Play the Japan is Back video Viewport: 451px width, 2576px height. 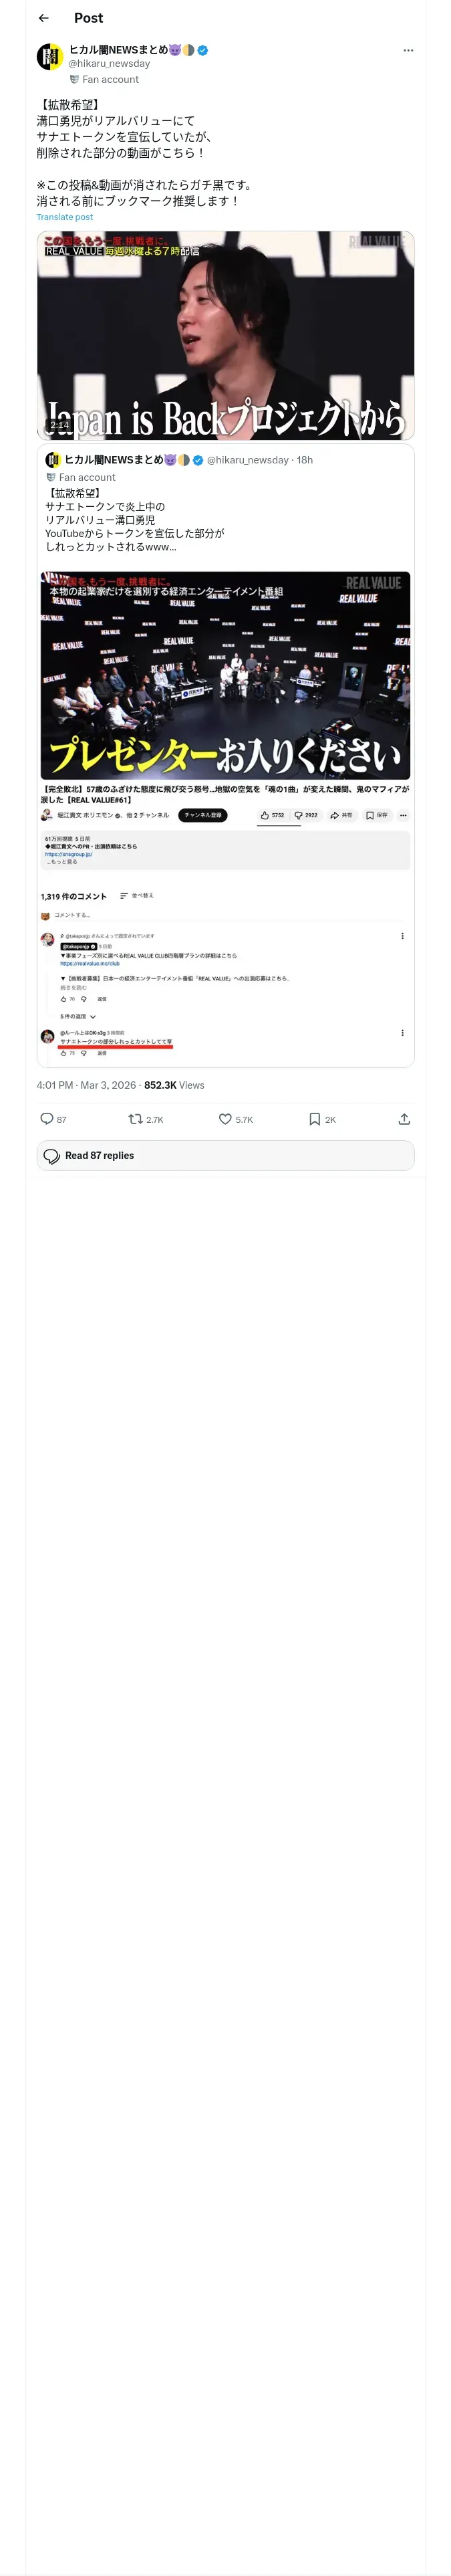pos(225,336)
